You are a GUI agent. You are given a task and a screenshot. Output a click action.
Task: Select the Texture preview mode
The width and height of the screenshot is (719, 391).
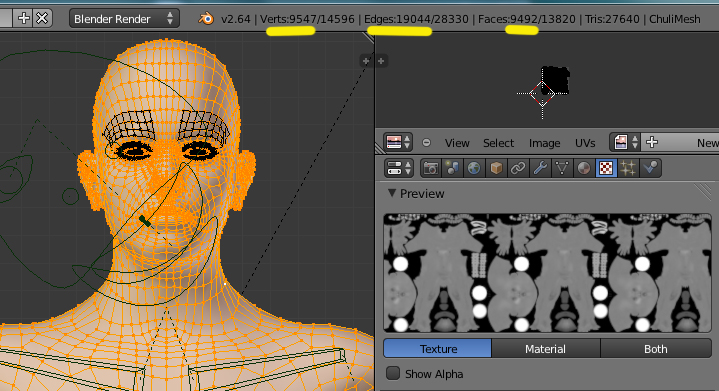click(x=437, y=349)
